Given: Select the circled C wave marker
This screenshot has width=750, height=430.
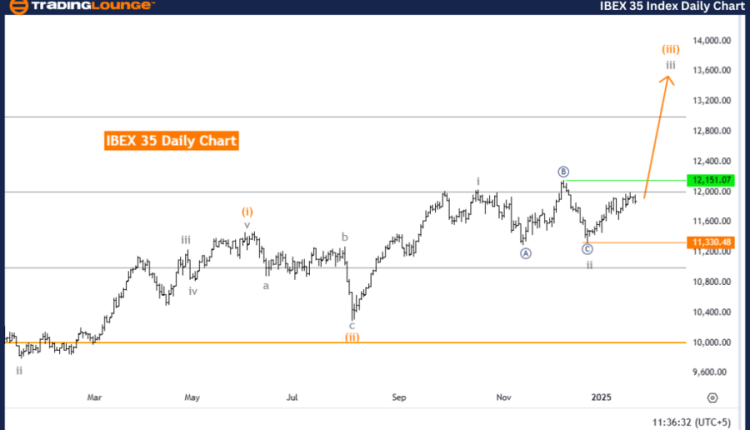Looking at the screenshot, I should 587,249.
